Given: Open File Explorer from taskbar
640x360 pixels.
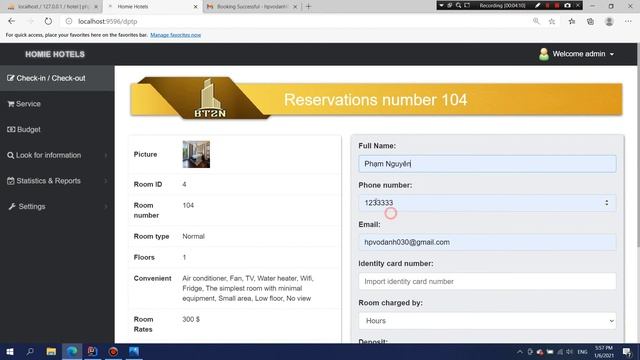Looking at the screenshot, I should 51,351.
